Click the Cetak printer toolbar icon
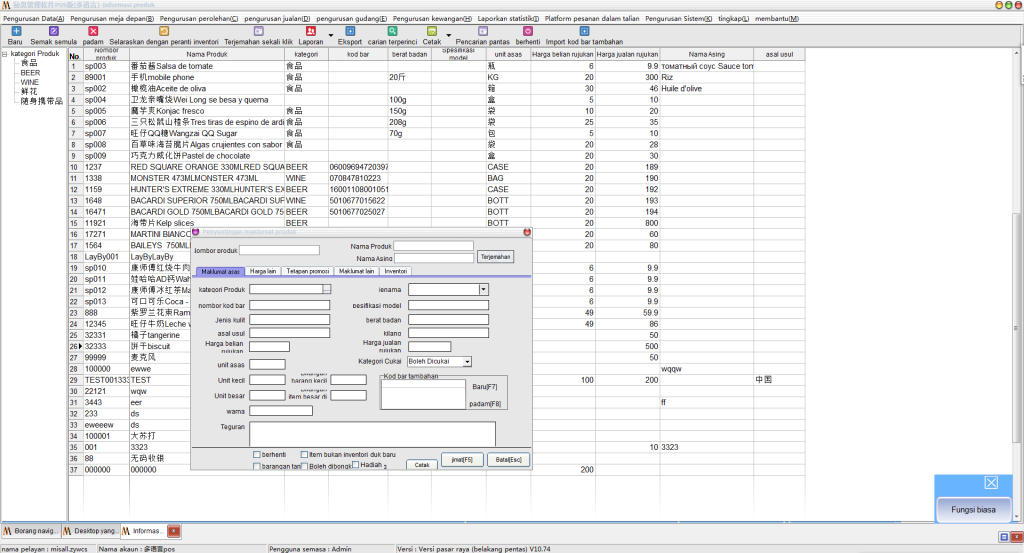Screen dimensions: 1024x553 432,31
